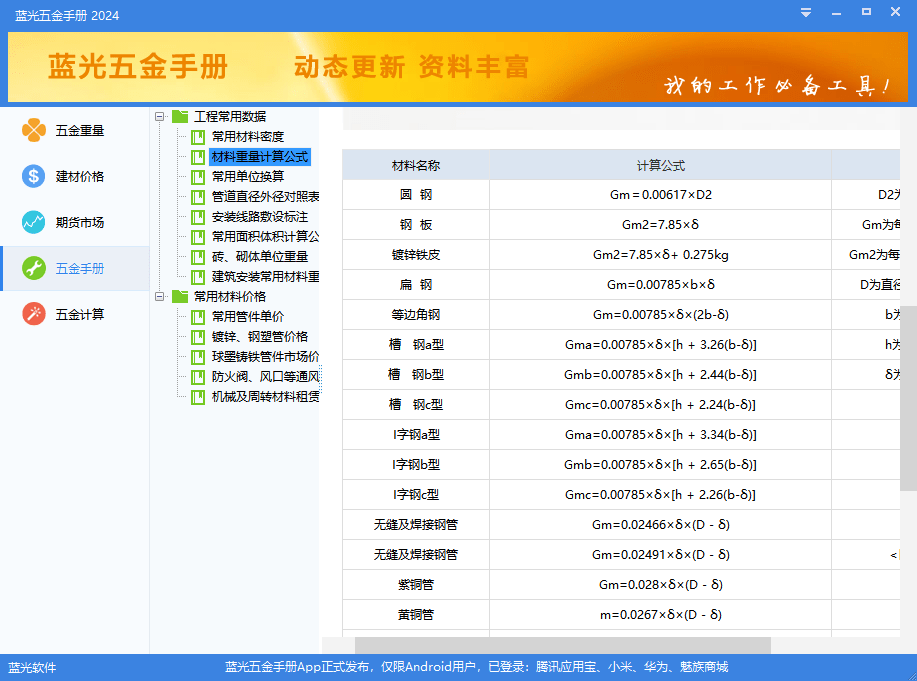Click the document icon beside 防火阀、风口等通风
This screenshot has width=917, height=681.
pos(196,376)
